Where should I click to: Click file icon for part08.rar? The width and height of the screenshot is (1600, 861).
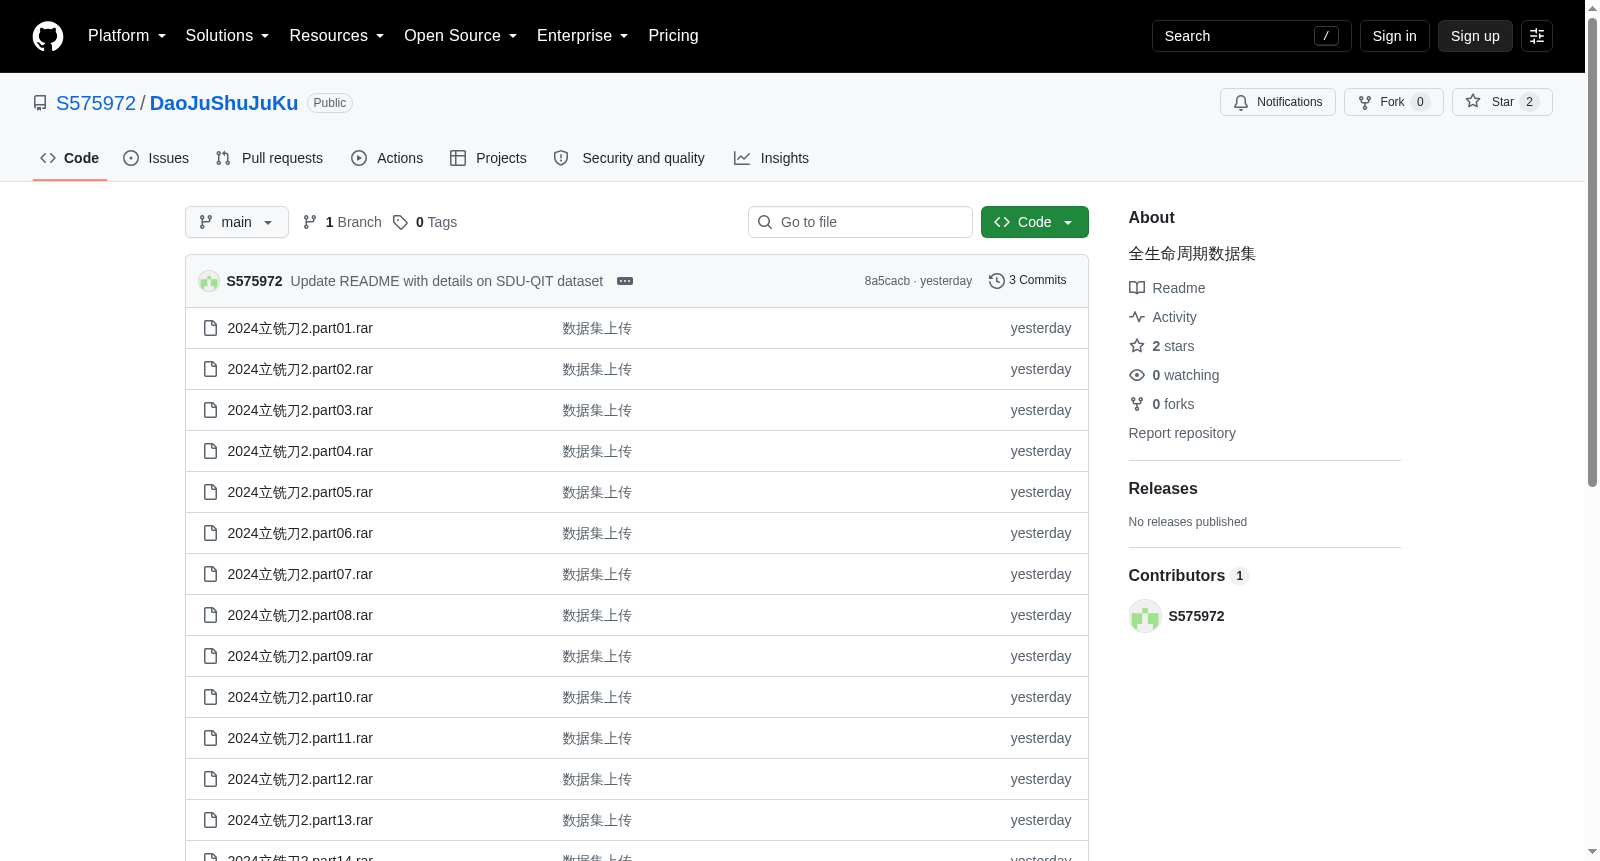point(210,615)
